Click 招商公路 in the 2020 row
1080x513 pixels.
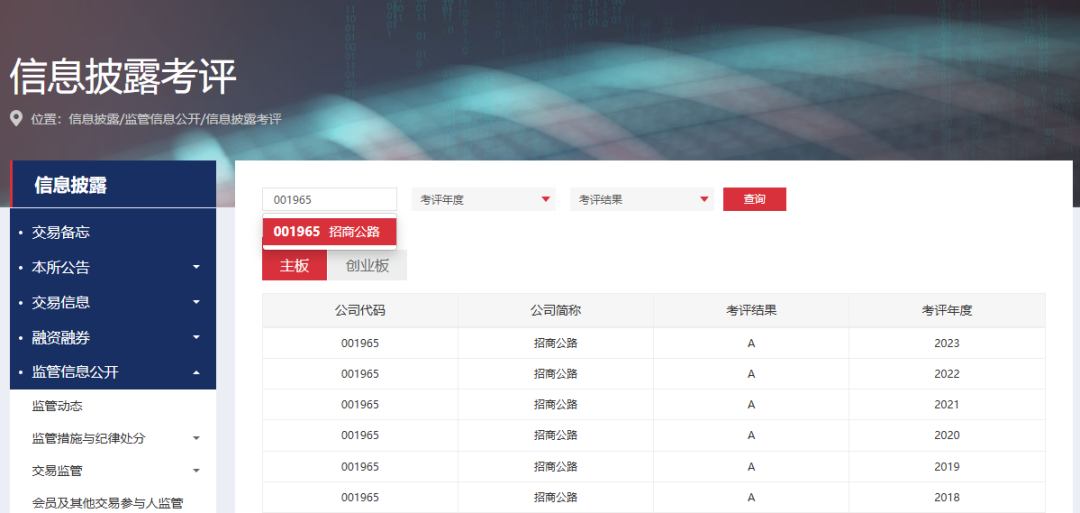[x=555, y=435]
